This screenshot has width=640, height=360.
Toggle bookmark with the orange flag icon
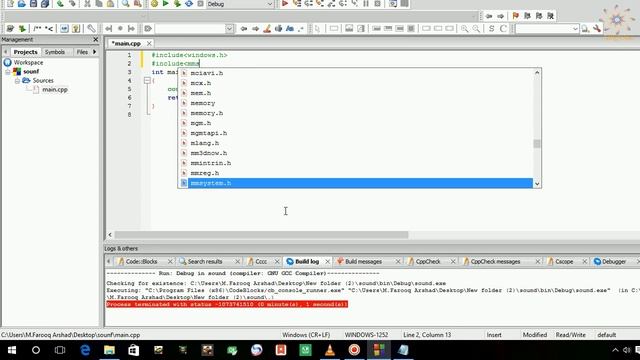[x=516, y=16]
